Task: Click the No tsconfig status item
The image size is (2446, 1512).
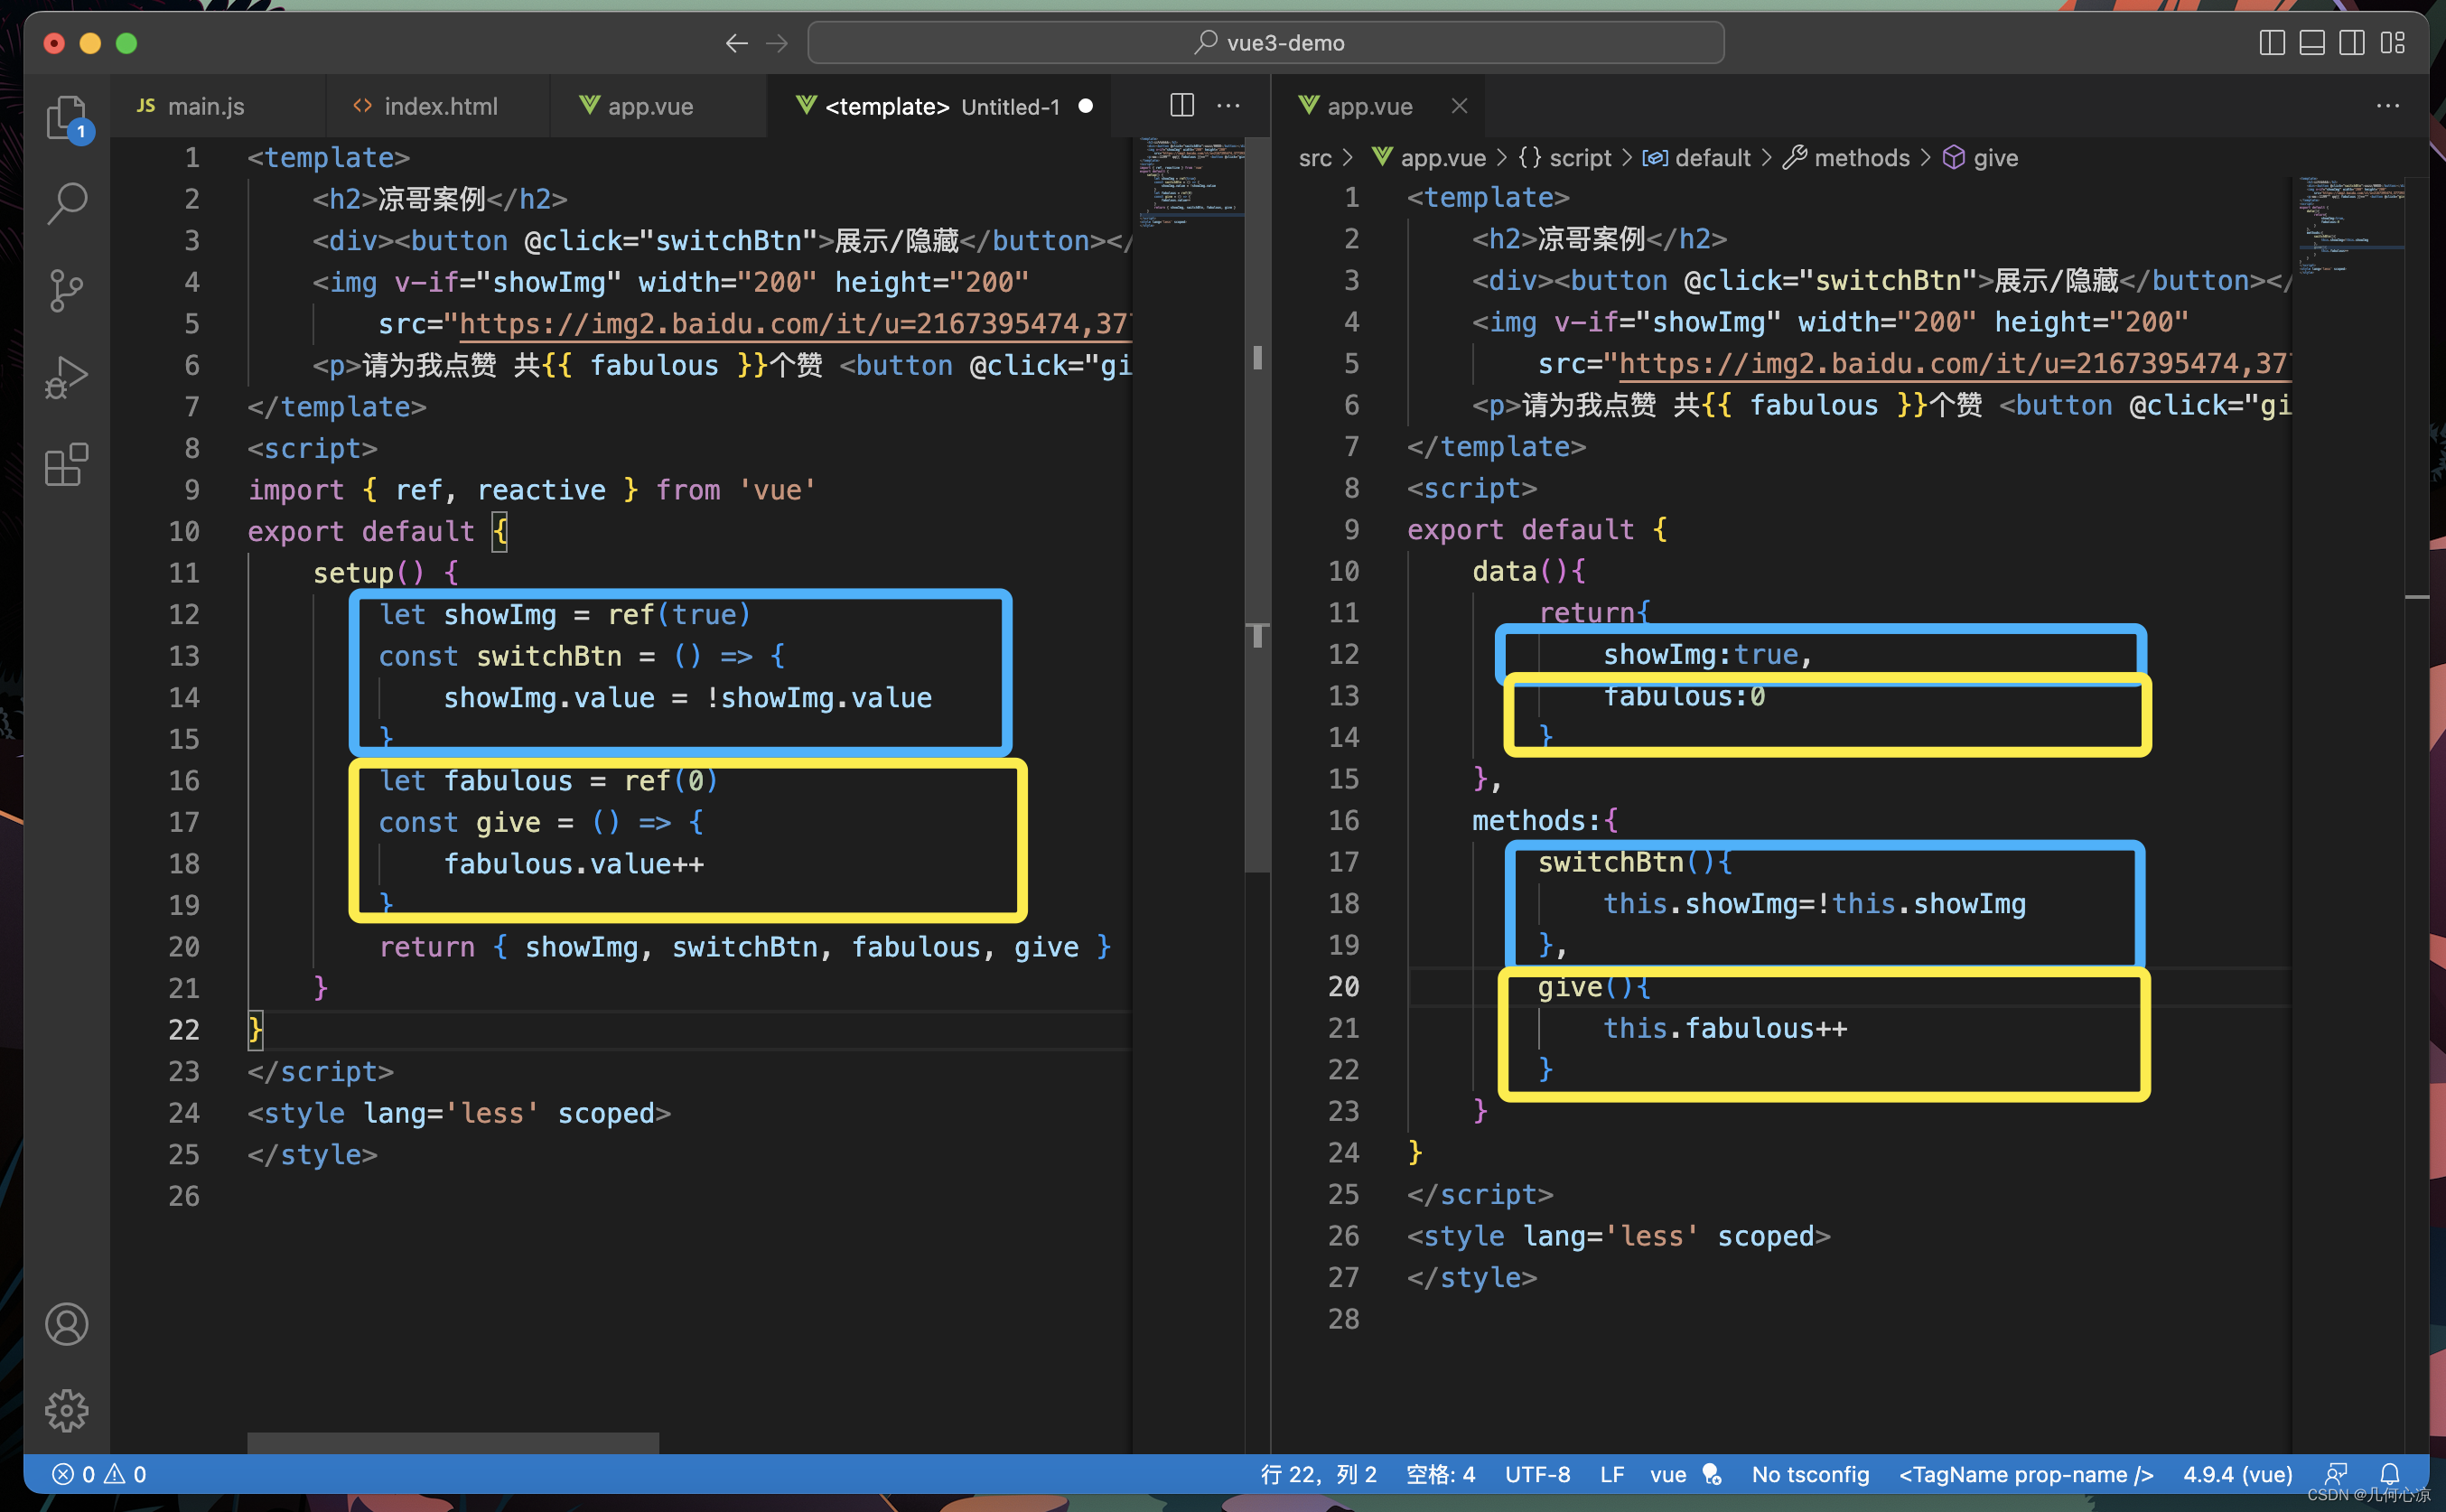Action: point(1810,1474)
